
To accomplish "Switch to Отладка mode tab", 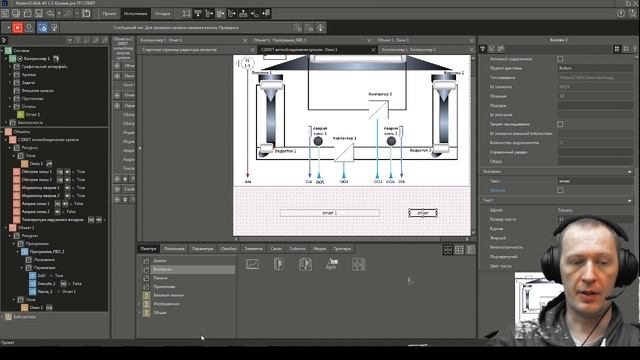I will pyautogui.click(x=162, y=13).
